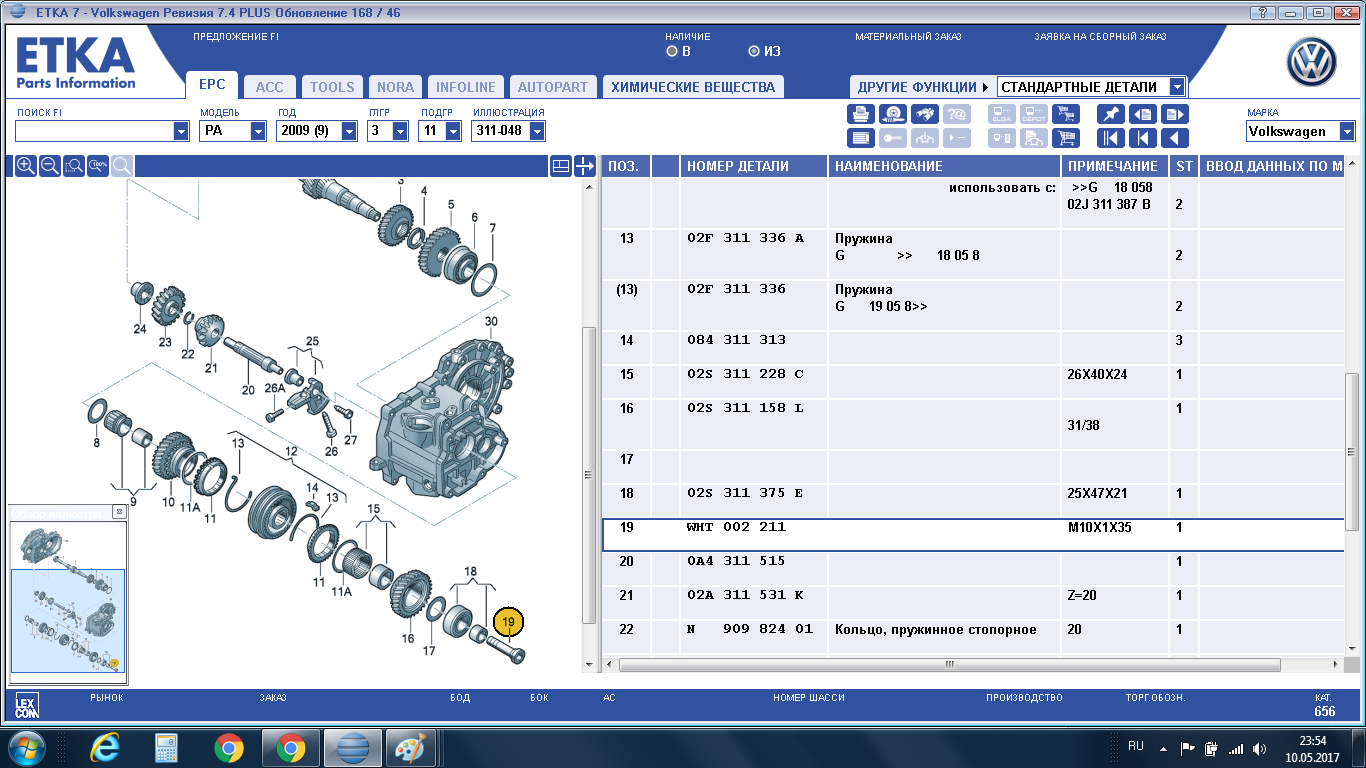The width and height of the screenshot is (1366, 768).
Task: Expand the ГОД dropdown showing 2009 (9)
Action: (x=349, y=131)
